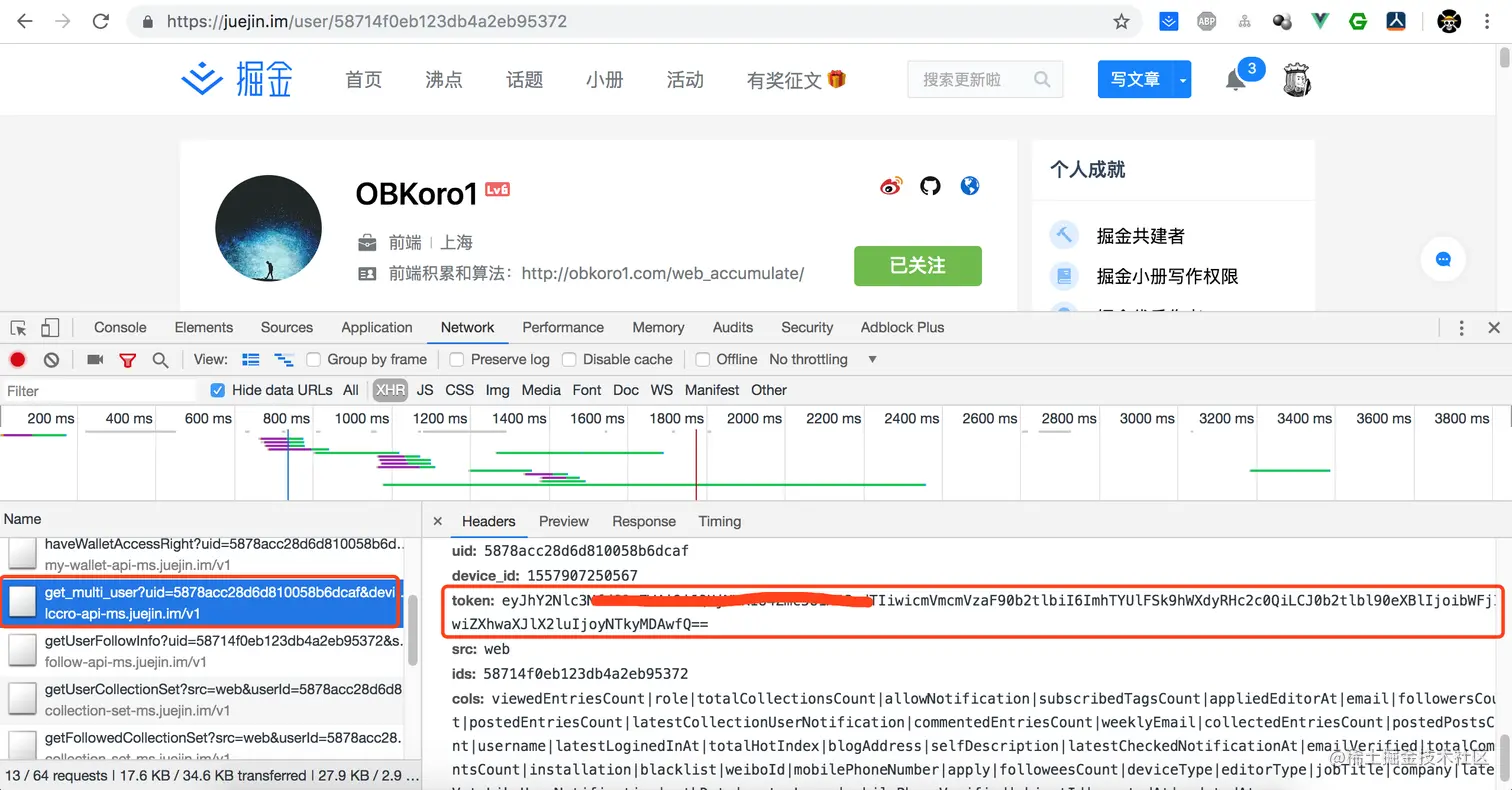
Task: Open OBKoro1's personal website globe icon
Action: click(x=969, y=186)
